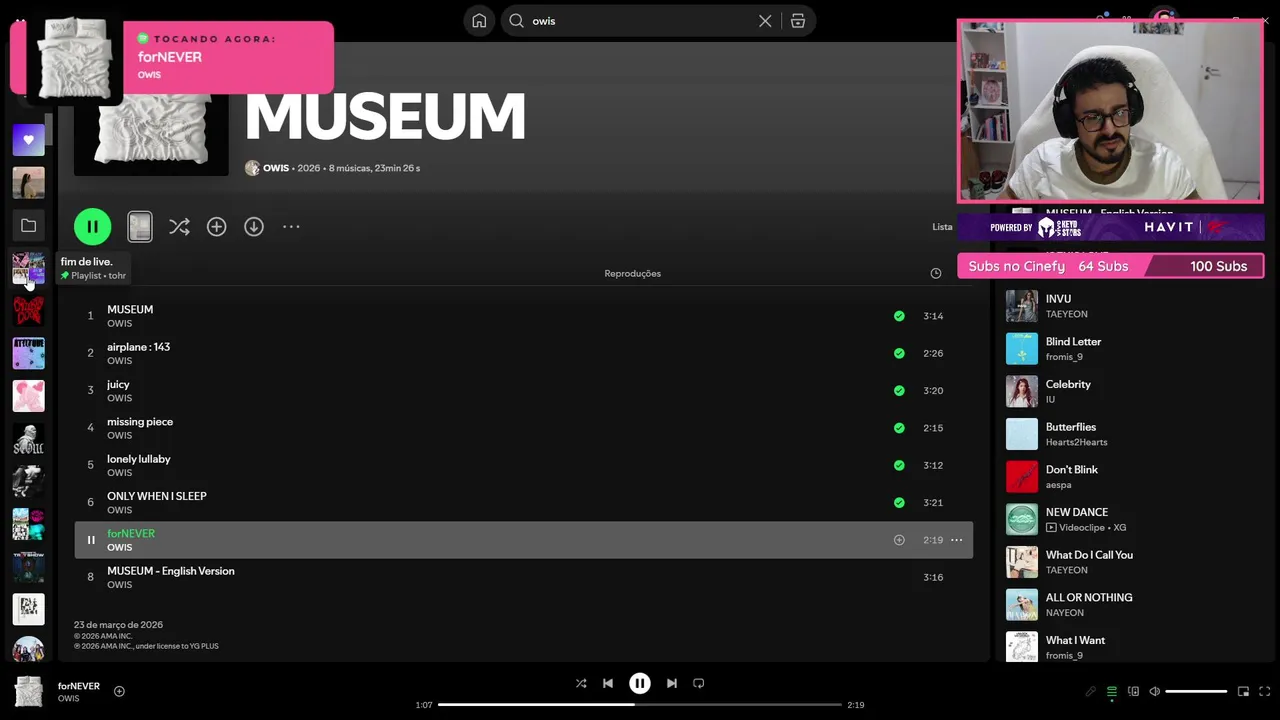Toggle saved check for airplane : 143
Screen dimensions: 1280x720
tap(899, 353)
